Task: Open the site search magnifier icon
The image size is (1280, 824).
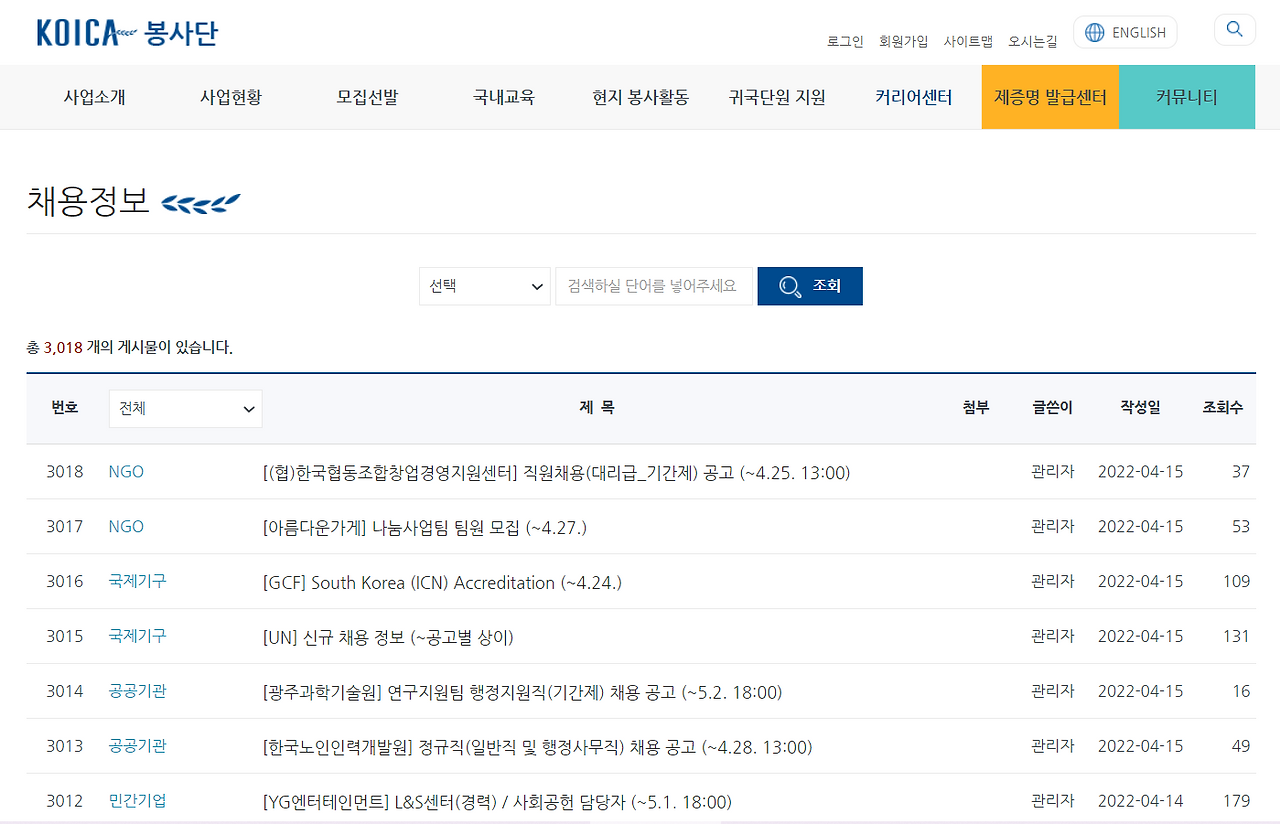Action: coord(1234,29)
